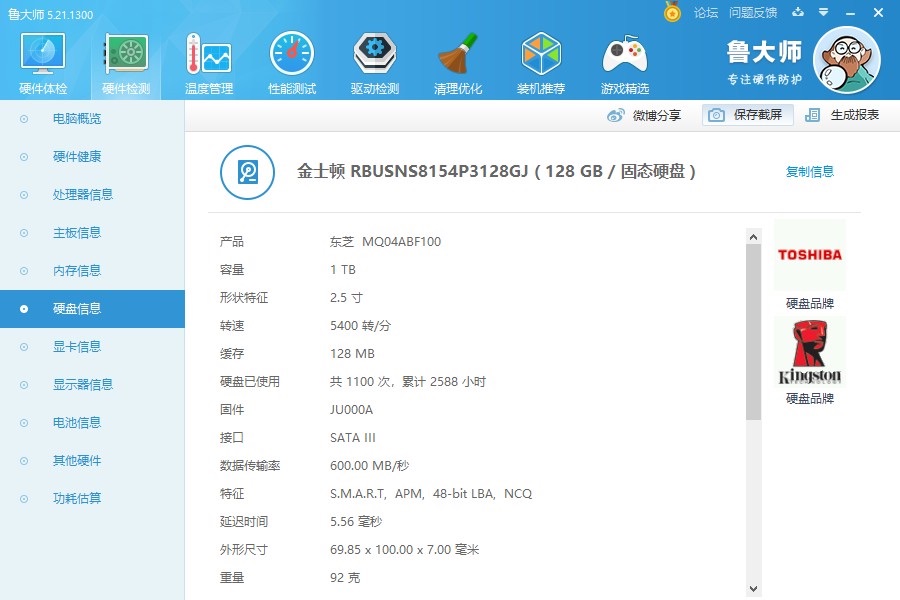Open 问题反馈 feedback link
Image resolution: width=900 pixels, height=600 pixels.
click(x=753, y=13)
